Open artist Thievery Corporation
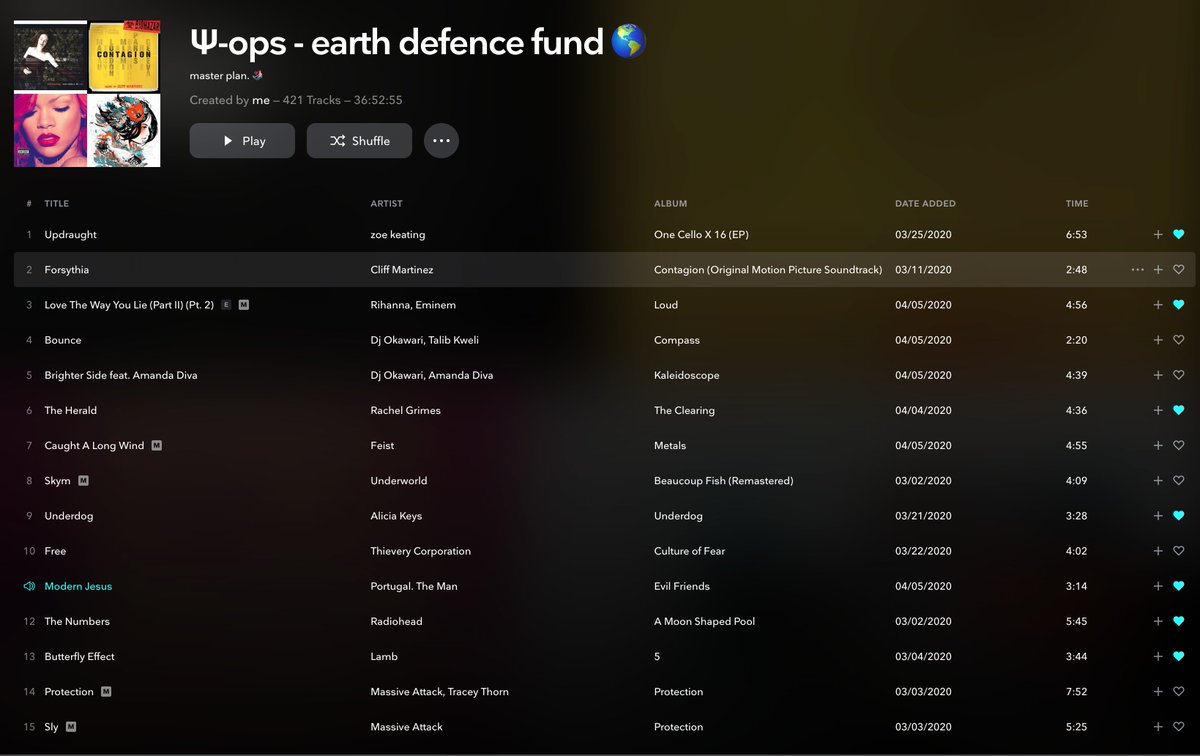The width and height of the screenshot is (1200, 756). click(x=420, y=551)
